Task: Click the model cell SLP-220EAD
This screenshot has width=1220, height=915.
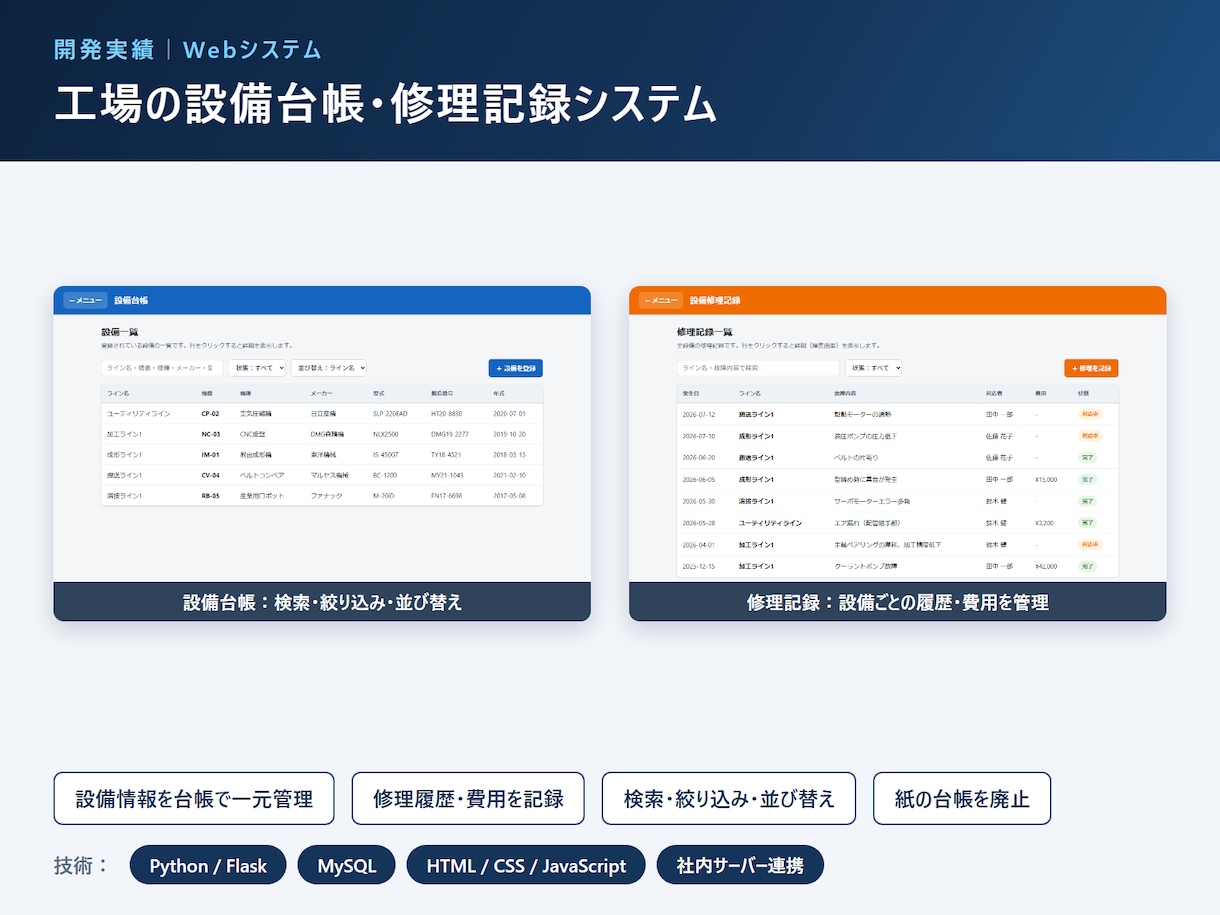Action: click(x=390, y=413)
